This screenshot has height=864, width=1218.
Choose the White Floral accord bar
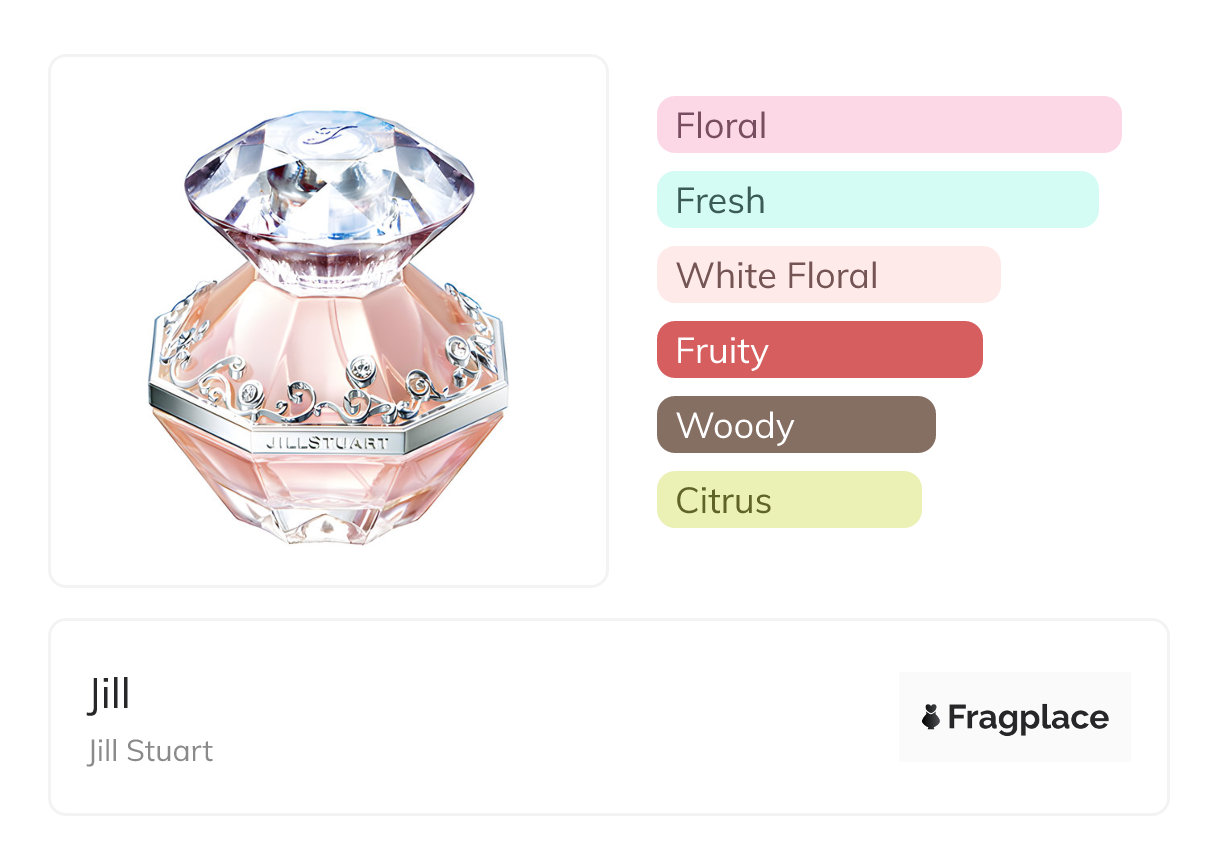point(828,275)
